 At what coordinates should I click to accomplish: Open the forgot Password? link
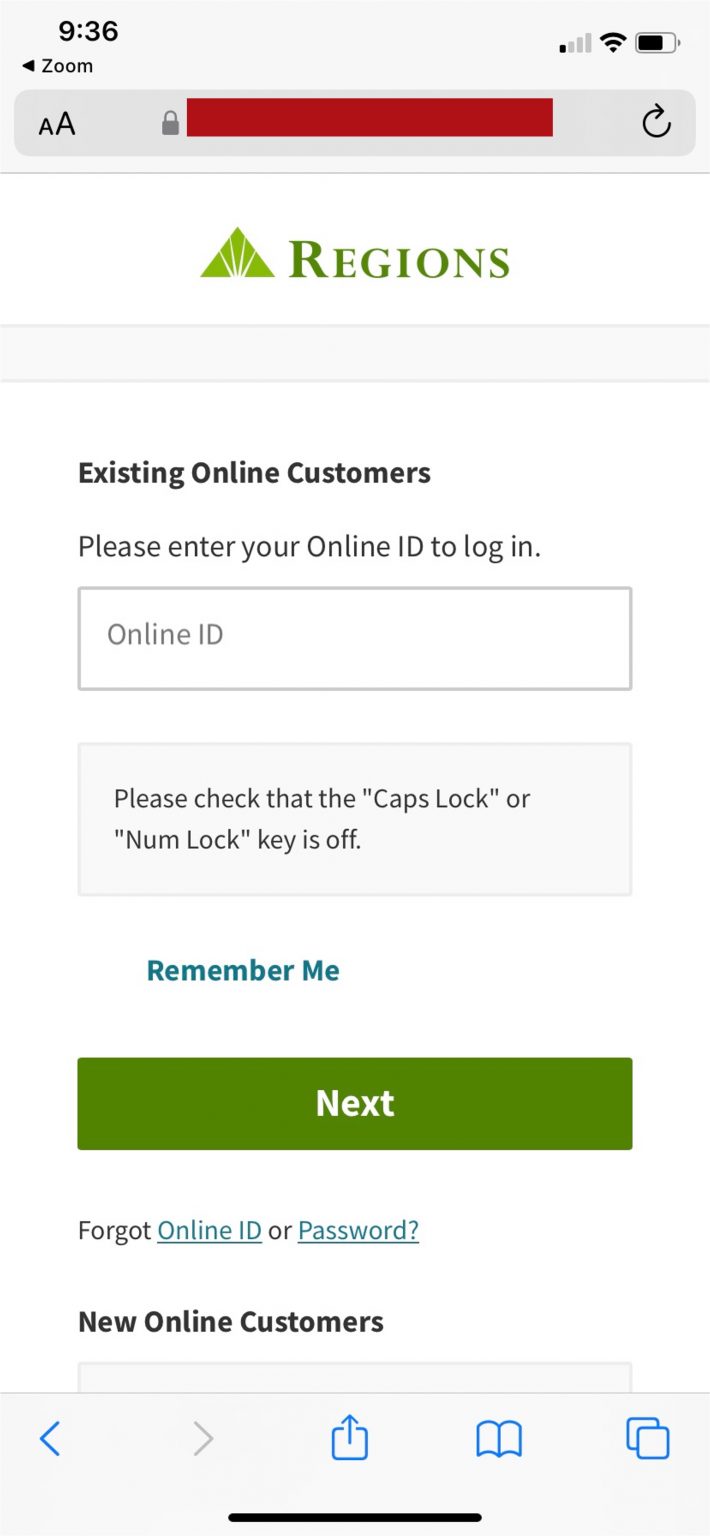point(358,1230)
